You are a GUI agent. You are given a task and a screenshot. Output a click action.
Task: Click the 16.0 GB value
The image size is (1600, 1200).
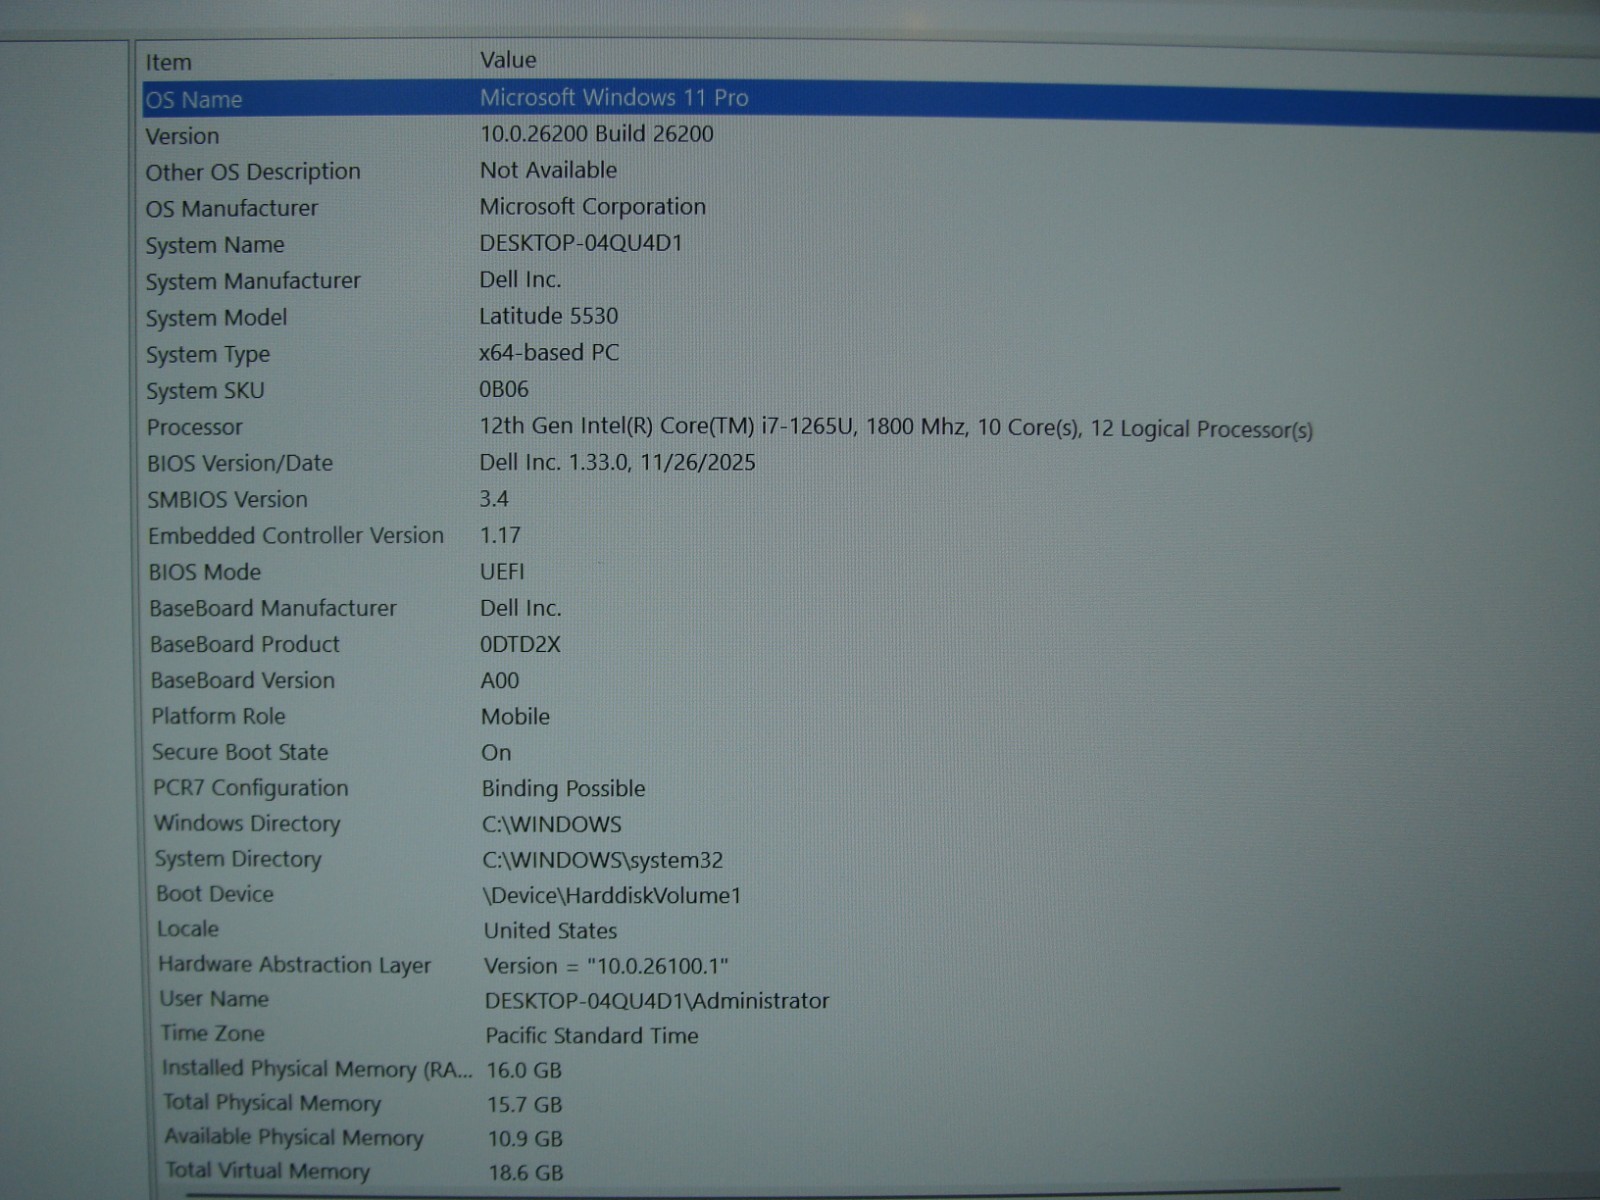524,1070
